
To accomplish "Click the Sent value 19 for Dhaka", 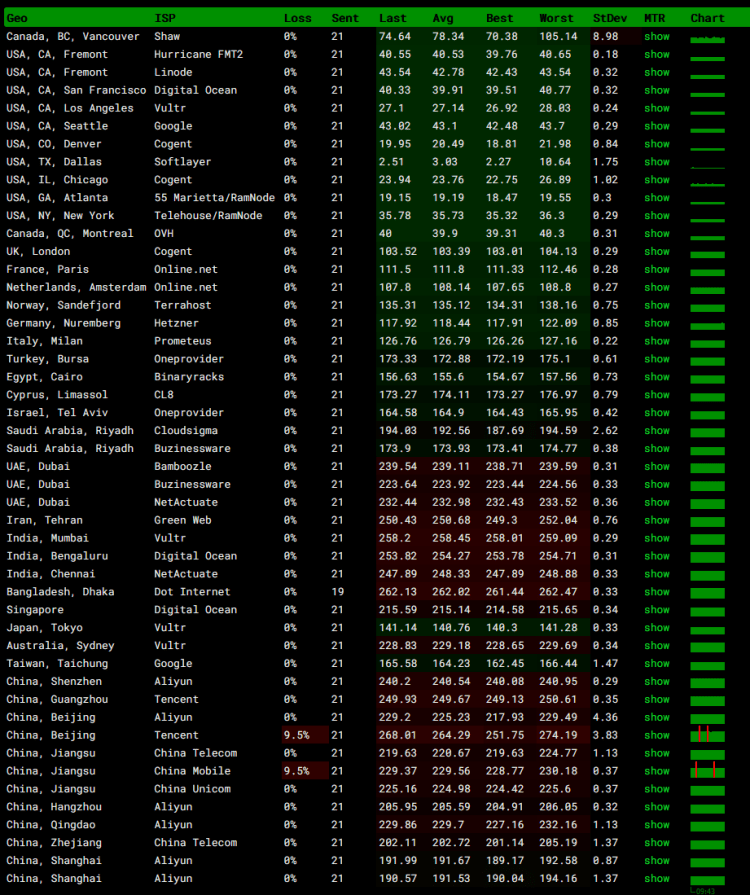I will [x=337, y=592].
